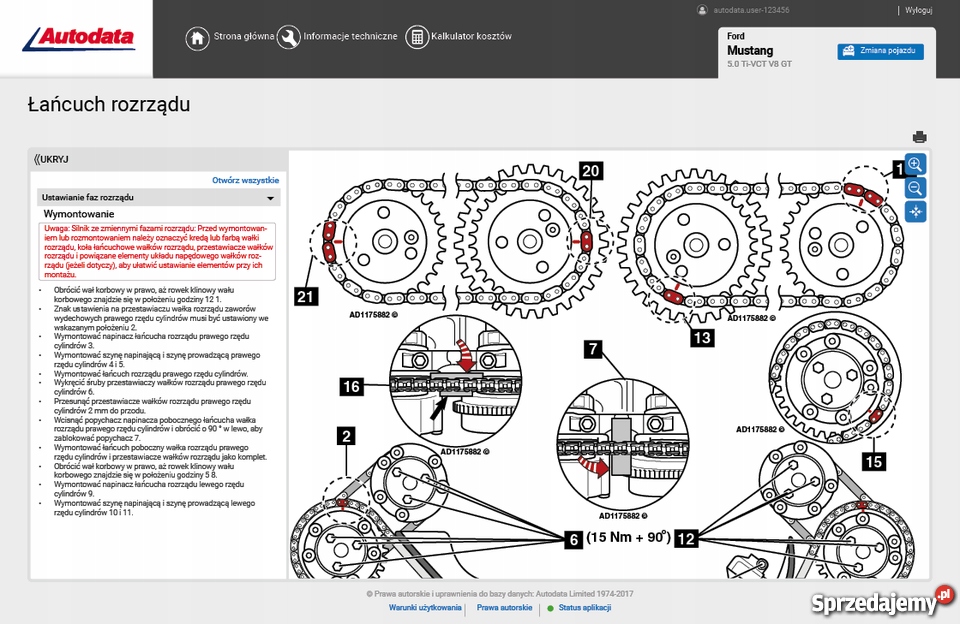
Task: Click the red Uwaga warning text box
Action: [159, 251]
